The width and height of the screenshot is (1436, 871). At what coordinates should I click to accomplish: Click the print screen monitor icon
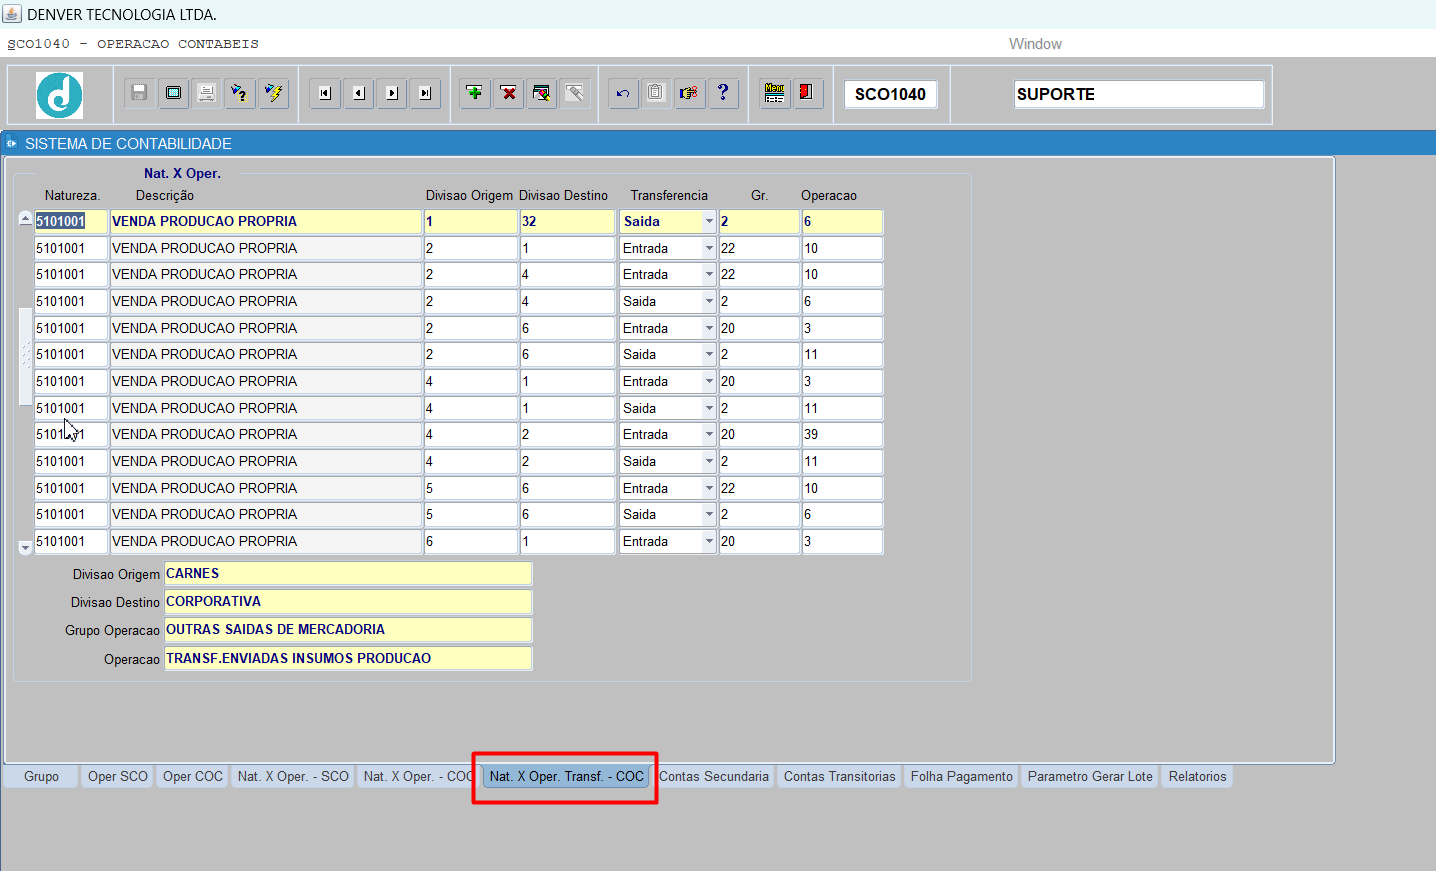pyautogui.click(x=173, y=93)
